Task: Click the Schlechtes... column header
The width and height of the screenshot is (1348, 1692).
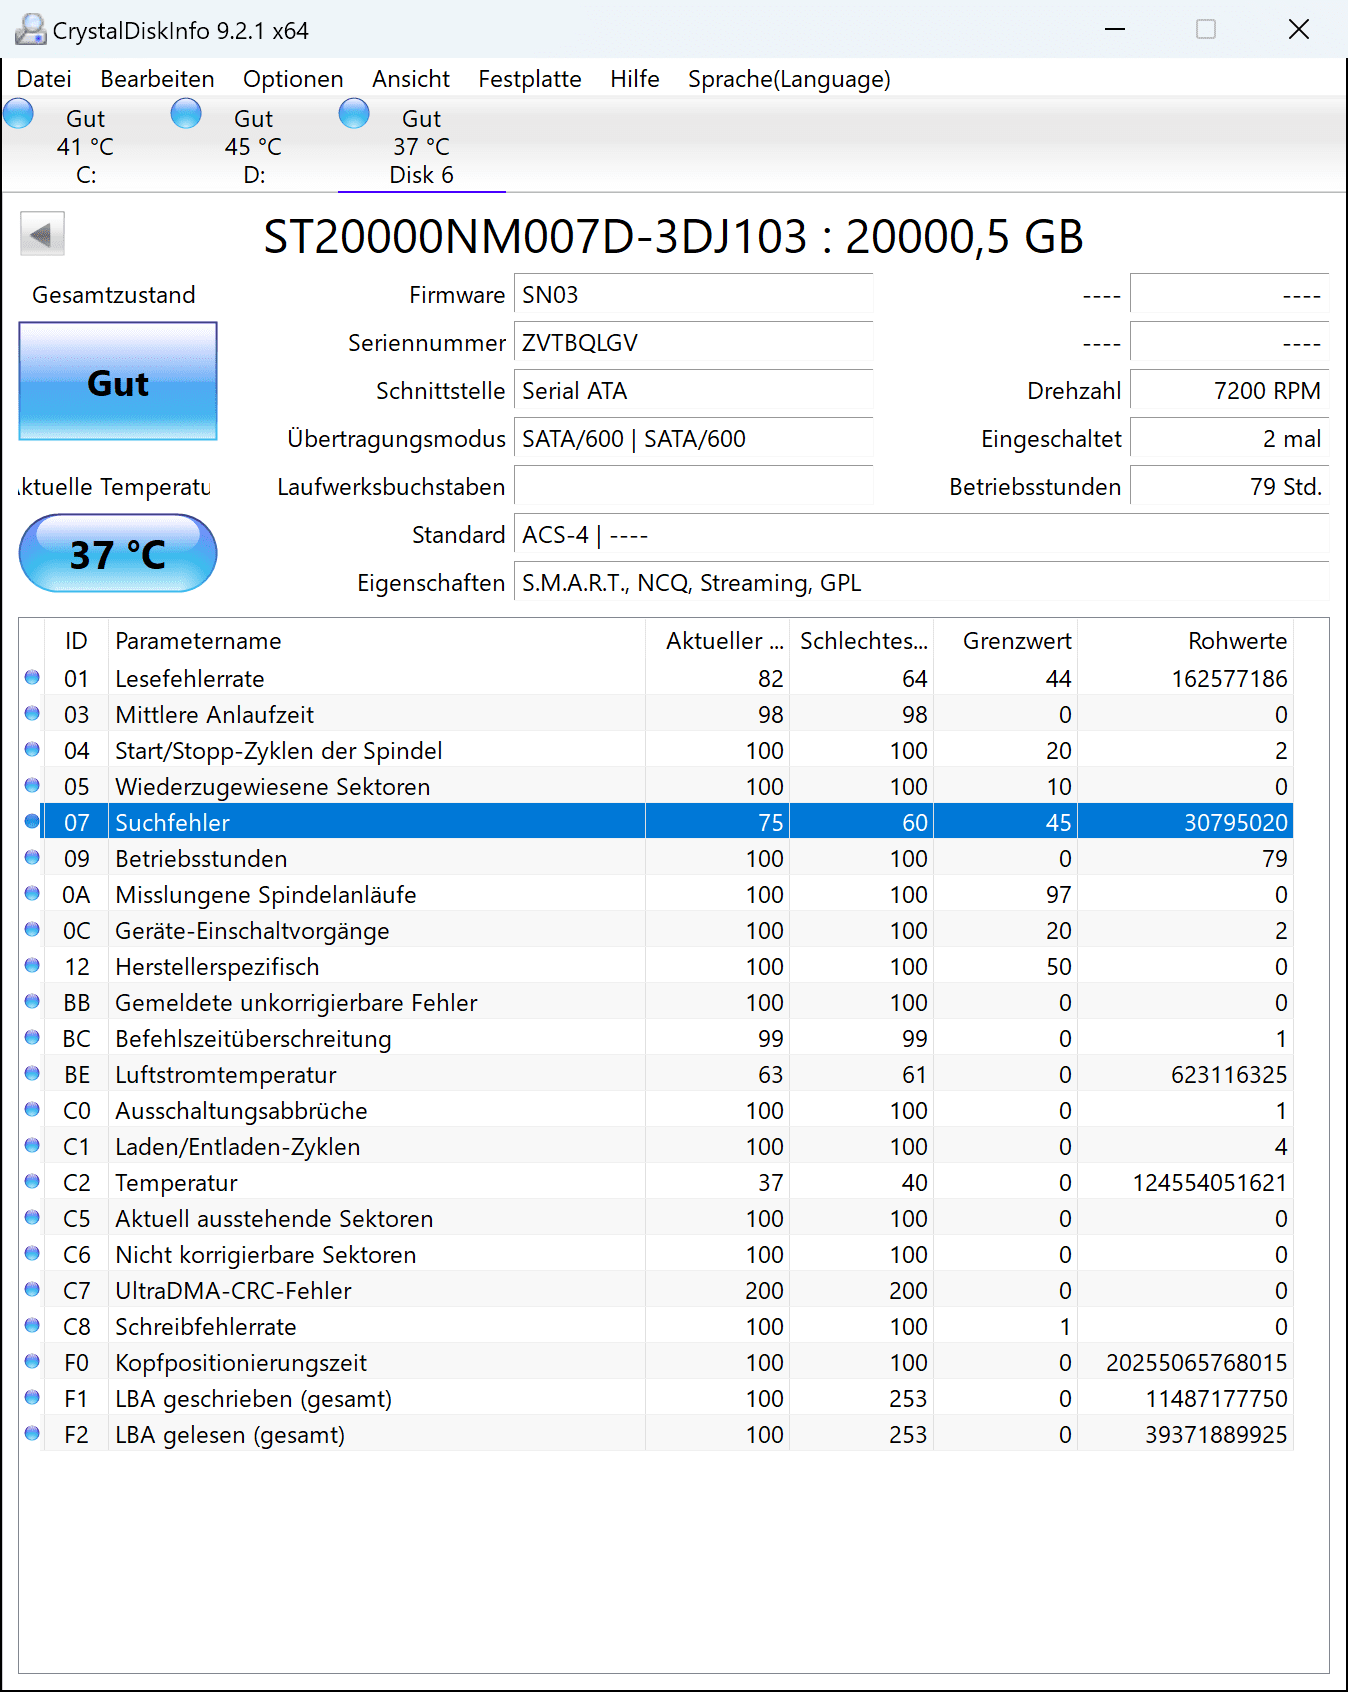Action: 862,641
